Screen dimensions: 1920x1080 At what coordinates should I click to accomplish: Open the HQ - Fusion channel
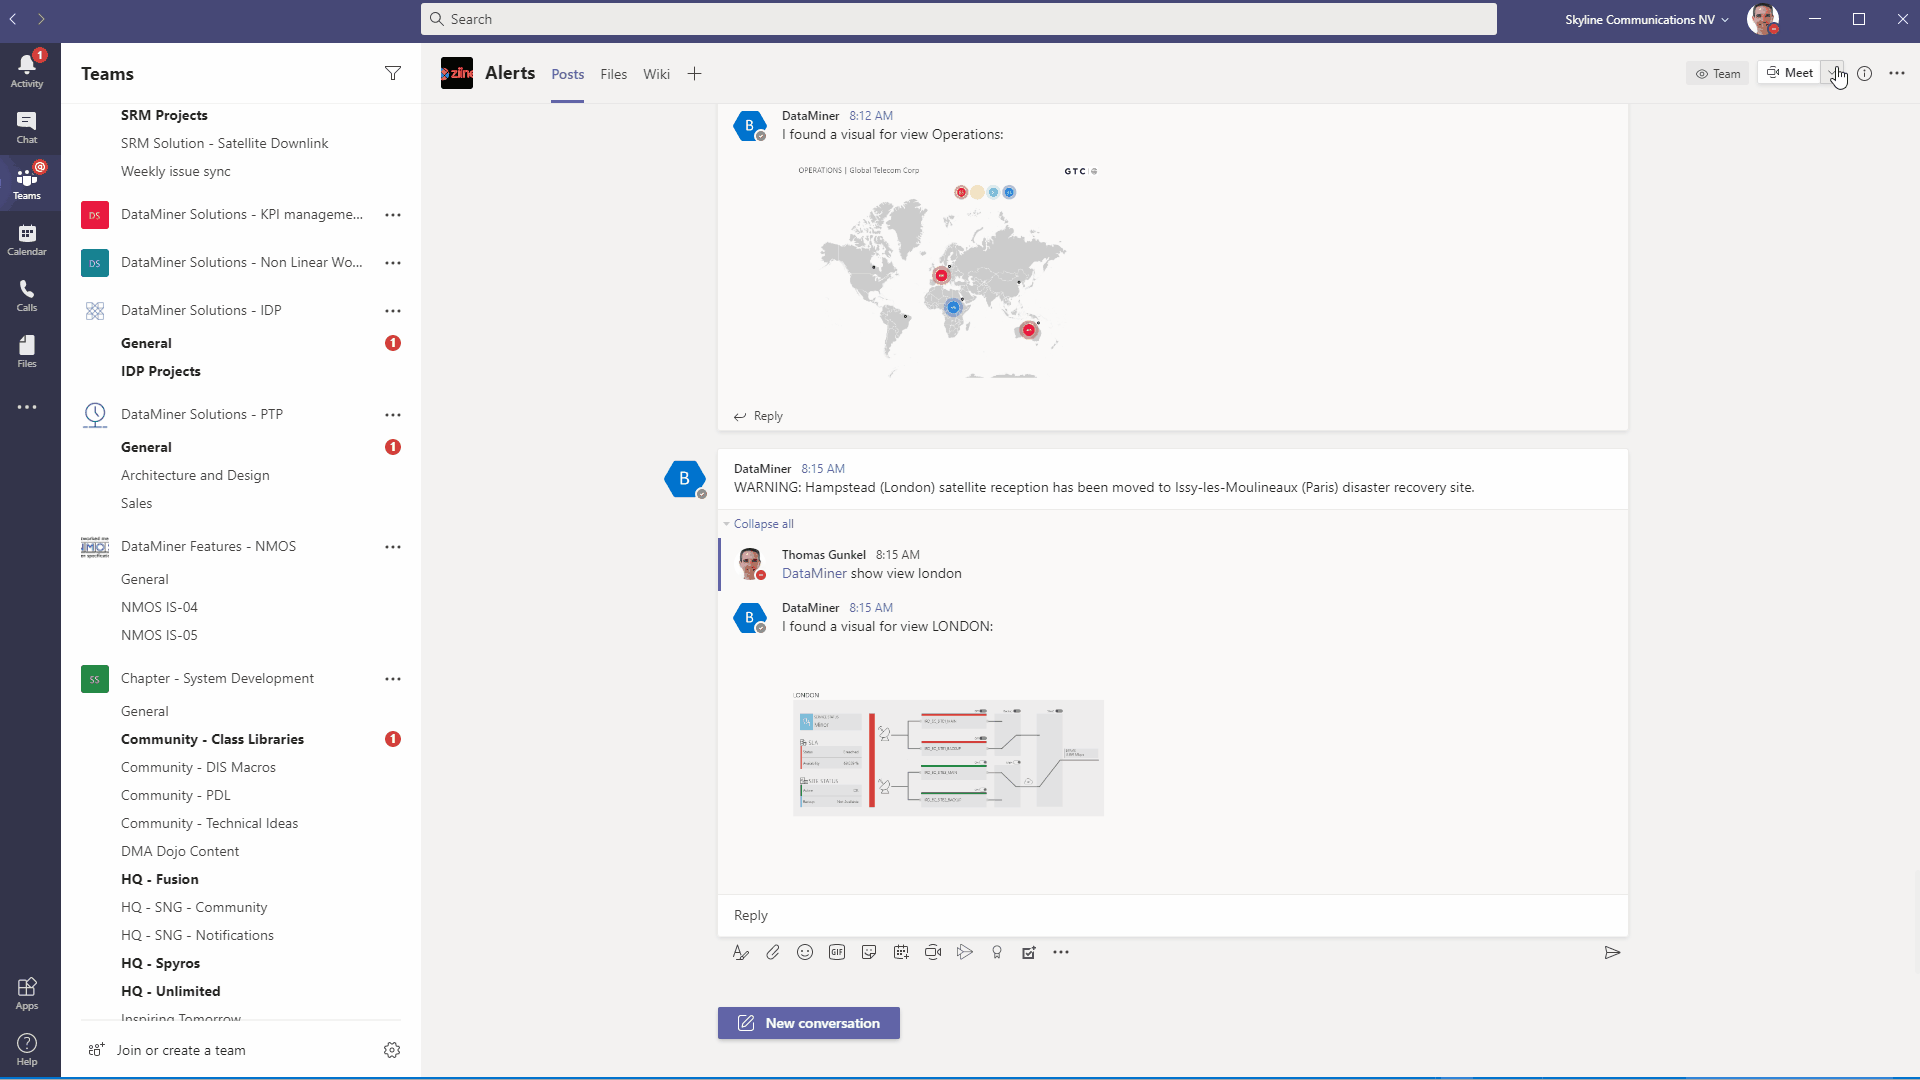coord(159,879)
